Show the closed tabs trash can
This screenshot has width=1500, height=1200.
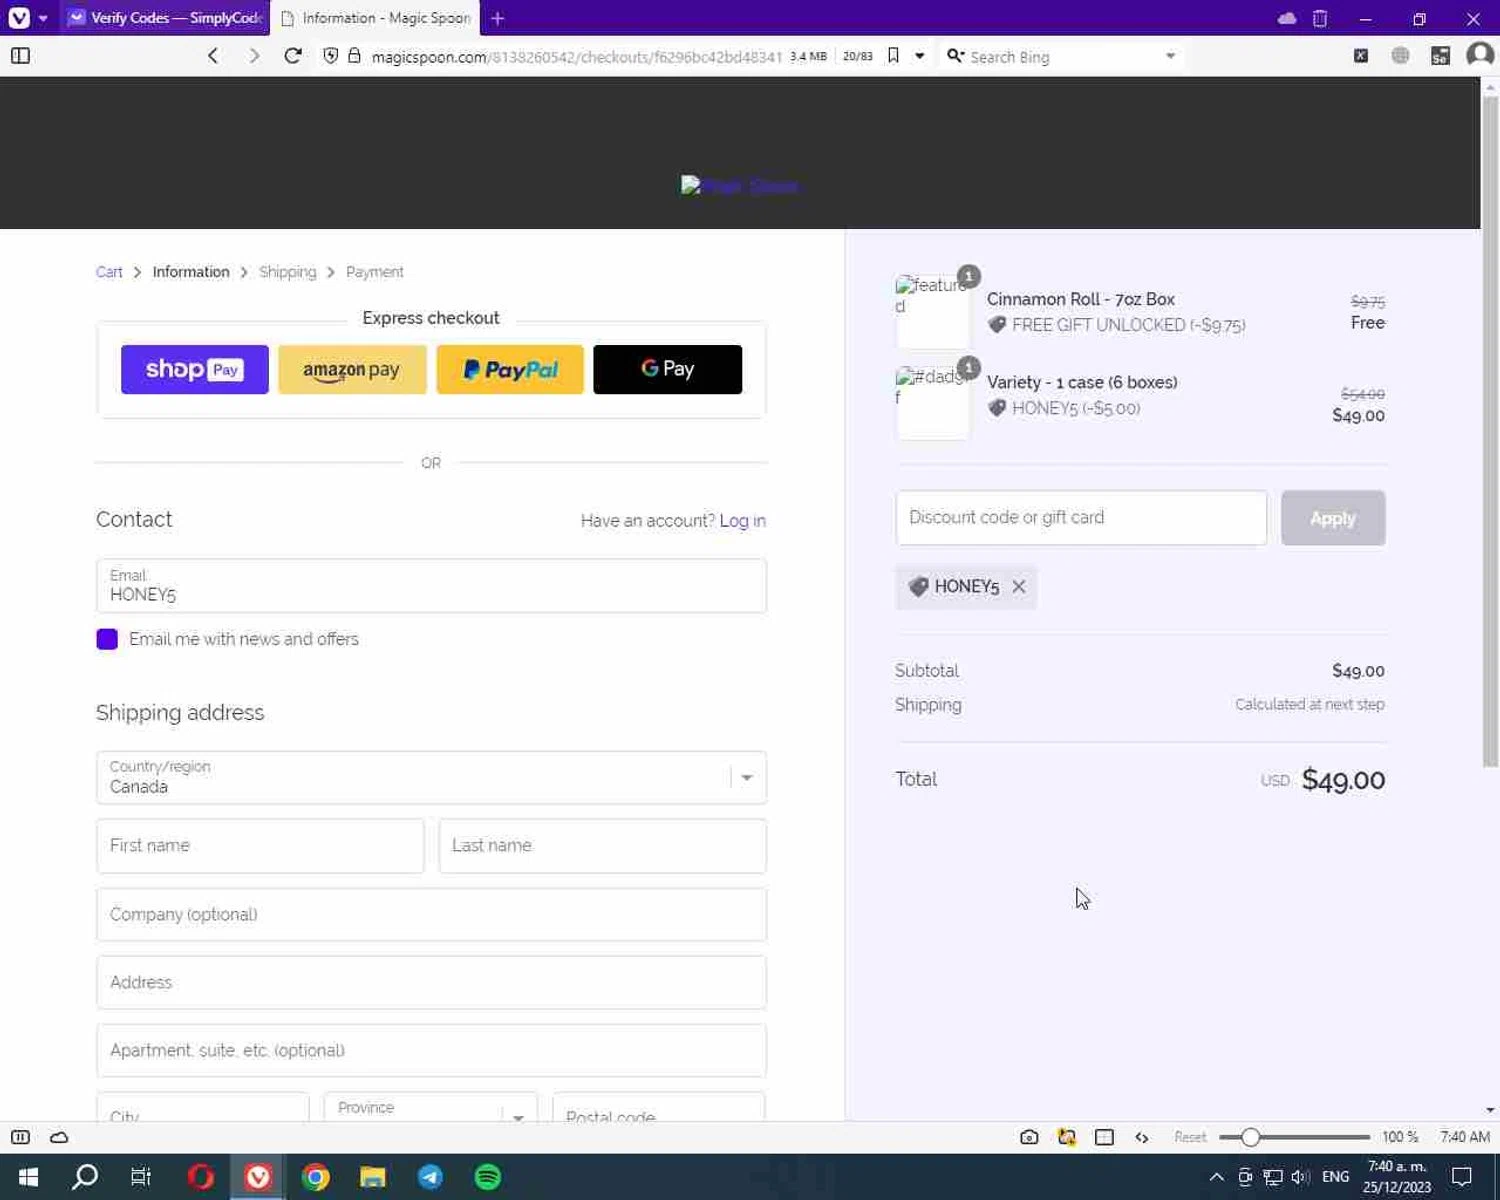click(1320, 18)
